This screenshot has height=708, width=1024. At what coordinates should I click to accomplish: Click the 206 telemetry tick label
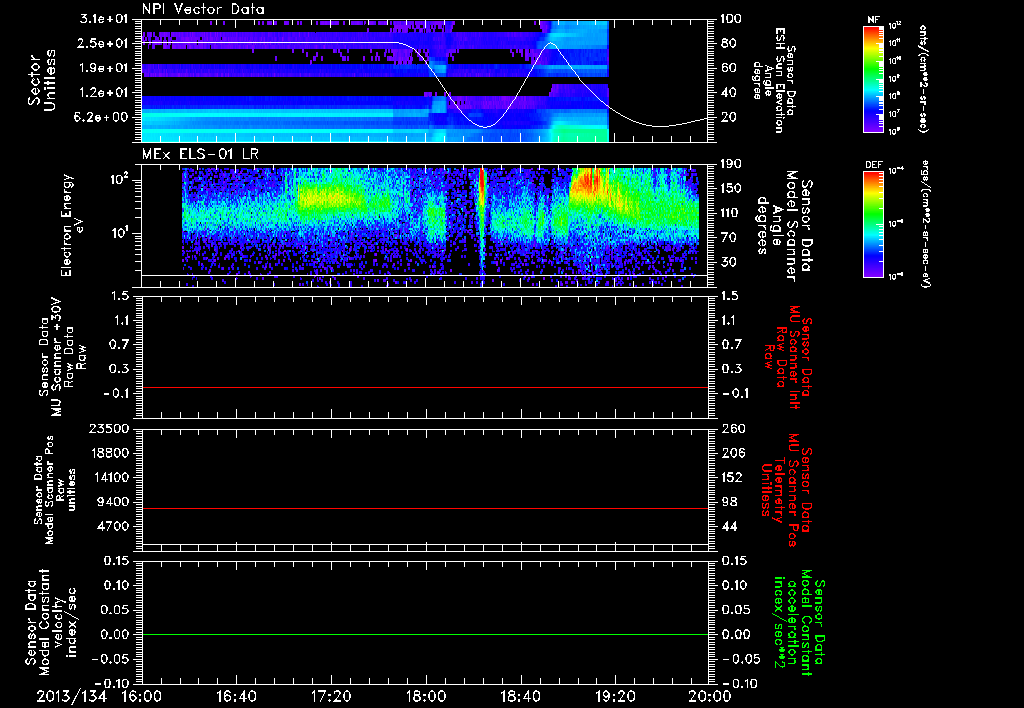tap(731, 453)
